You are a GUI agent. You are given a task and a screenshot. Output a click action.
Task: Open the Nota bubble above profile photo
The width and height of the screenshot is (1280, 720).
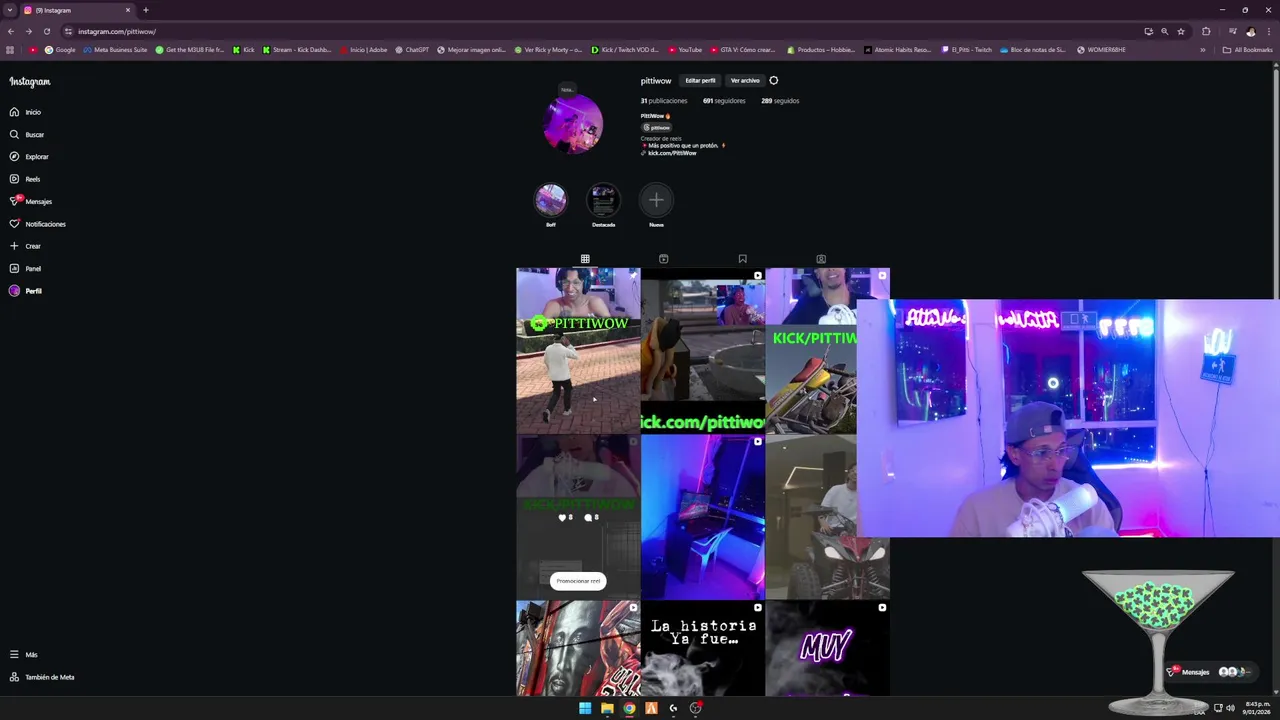click(566, 90)
